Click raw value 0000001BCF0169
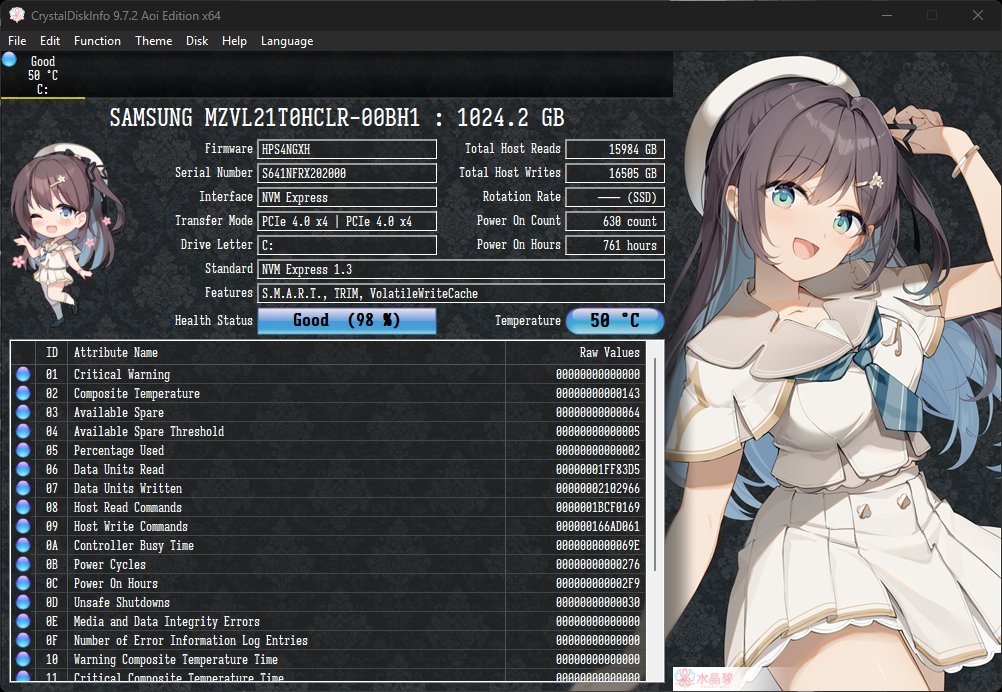 point(597,507)
